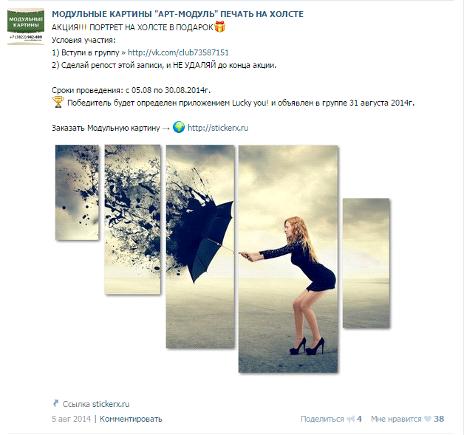Screen dimensions: 464x435
Task: Open the vk.com/club73587151 link
Action: click(x=178, y=52)
